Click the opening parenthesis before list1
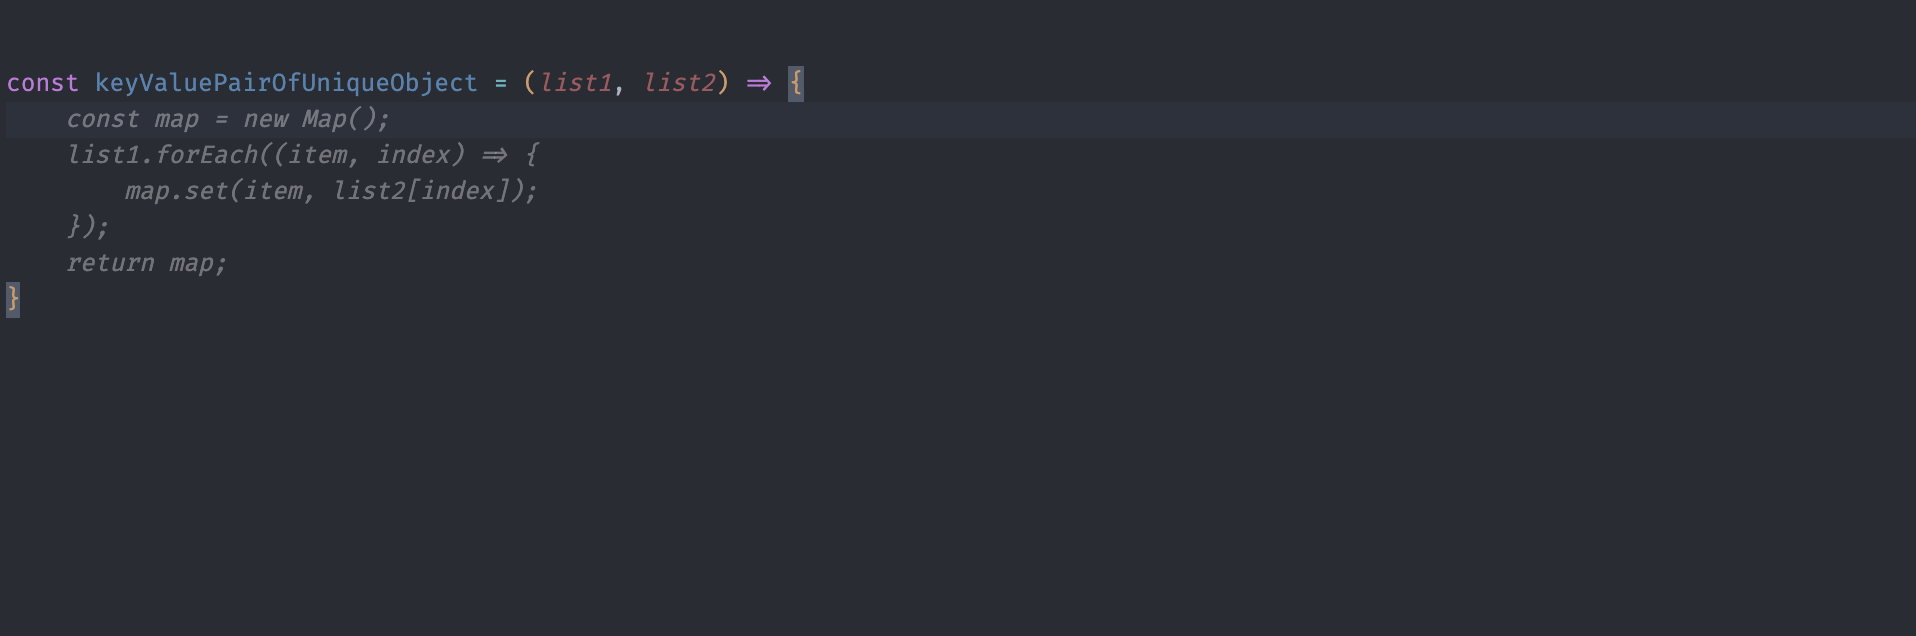1916x636 pixels. tap(530, 83)
